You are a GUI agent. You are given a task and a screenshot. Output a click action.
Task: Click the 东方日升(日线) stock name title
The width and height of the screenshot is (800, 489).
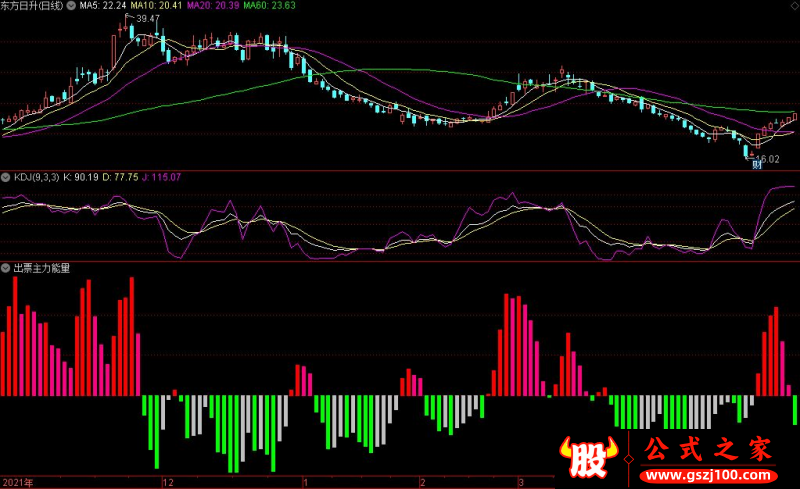(x=32, y=6)
